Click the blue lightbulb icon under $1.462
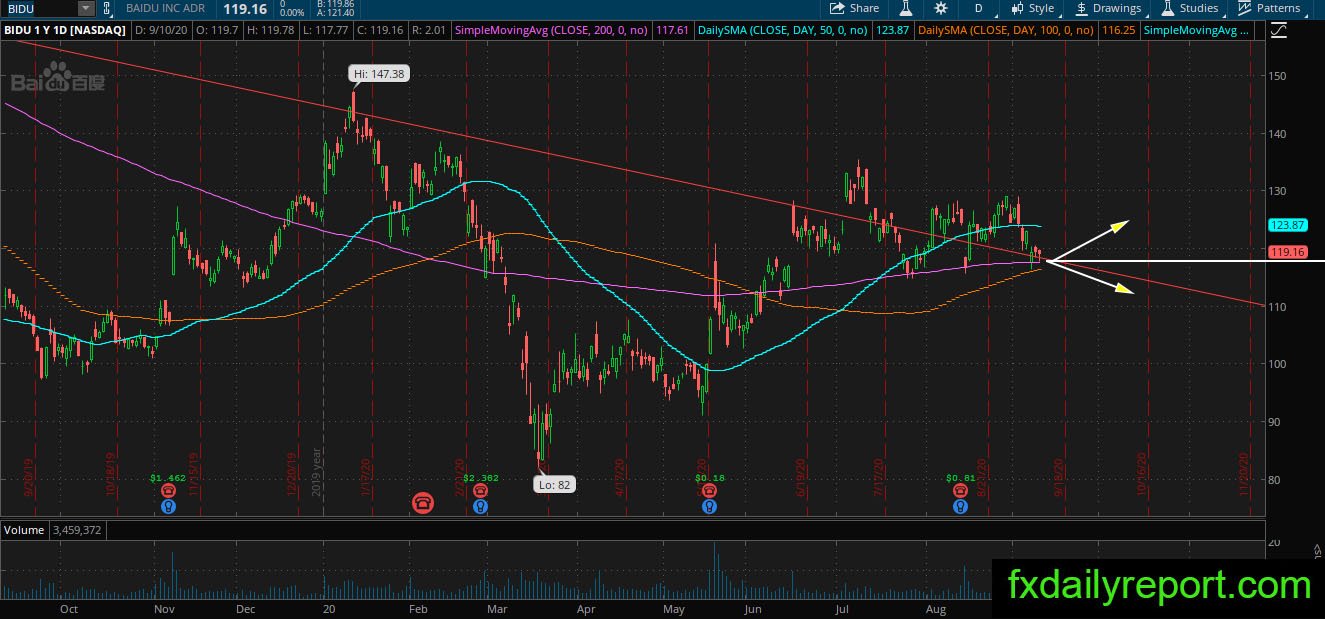The image size is (1325, 619). pos(169,507)
